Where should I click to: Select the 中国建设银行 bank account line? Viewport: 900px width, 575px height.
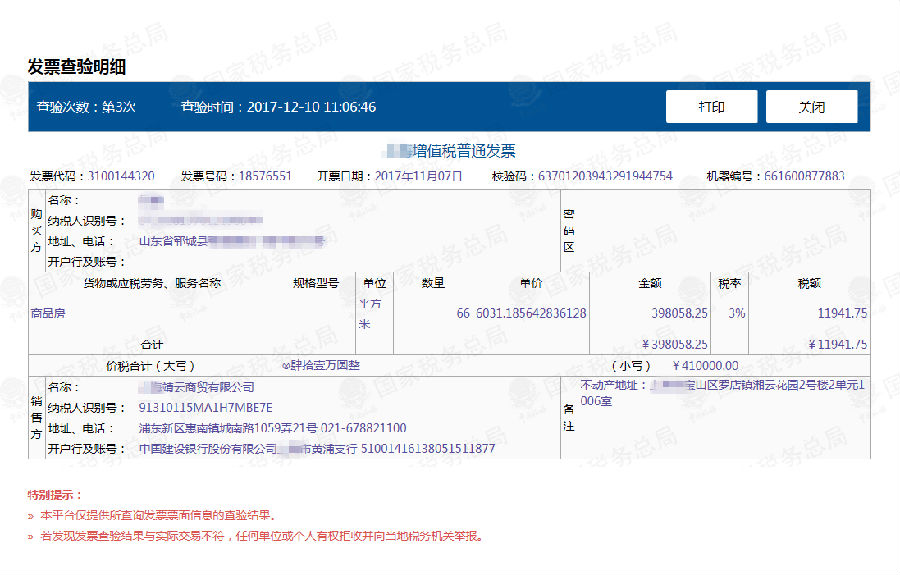(x=316, y=449)
